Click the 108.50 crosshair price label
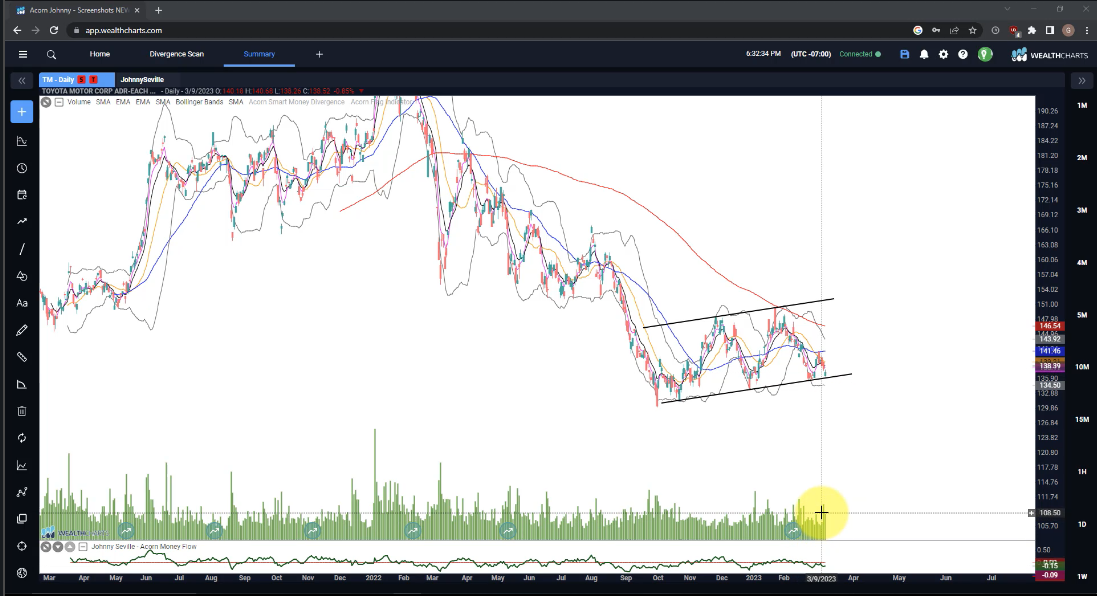 coord(1050,513)
